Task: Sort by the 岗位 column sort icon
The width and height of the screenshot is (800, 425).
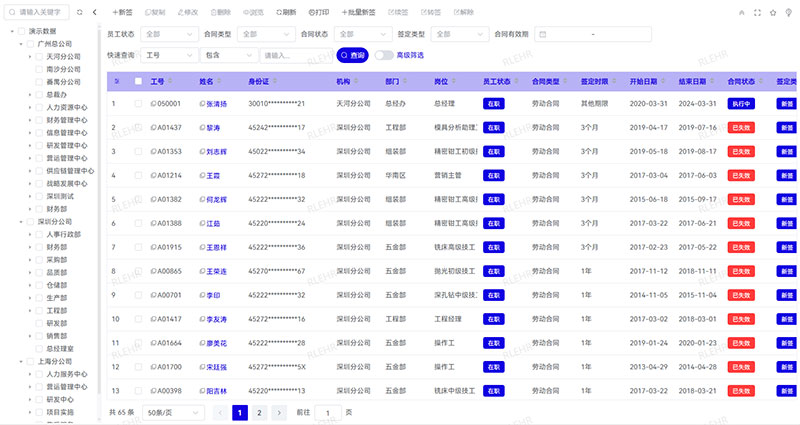Action: [x=454, y=81]
